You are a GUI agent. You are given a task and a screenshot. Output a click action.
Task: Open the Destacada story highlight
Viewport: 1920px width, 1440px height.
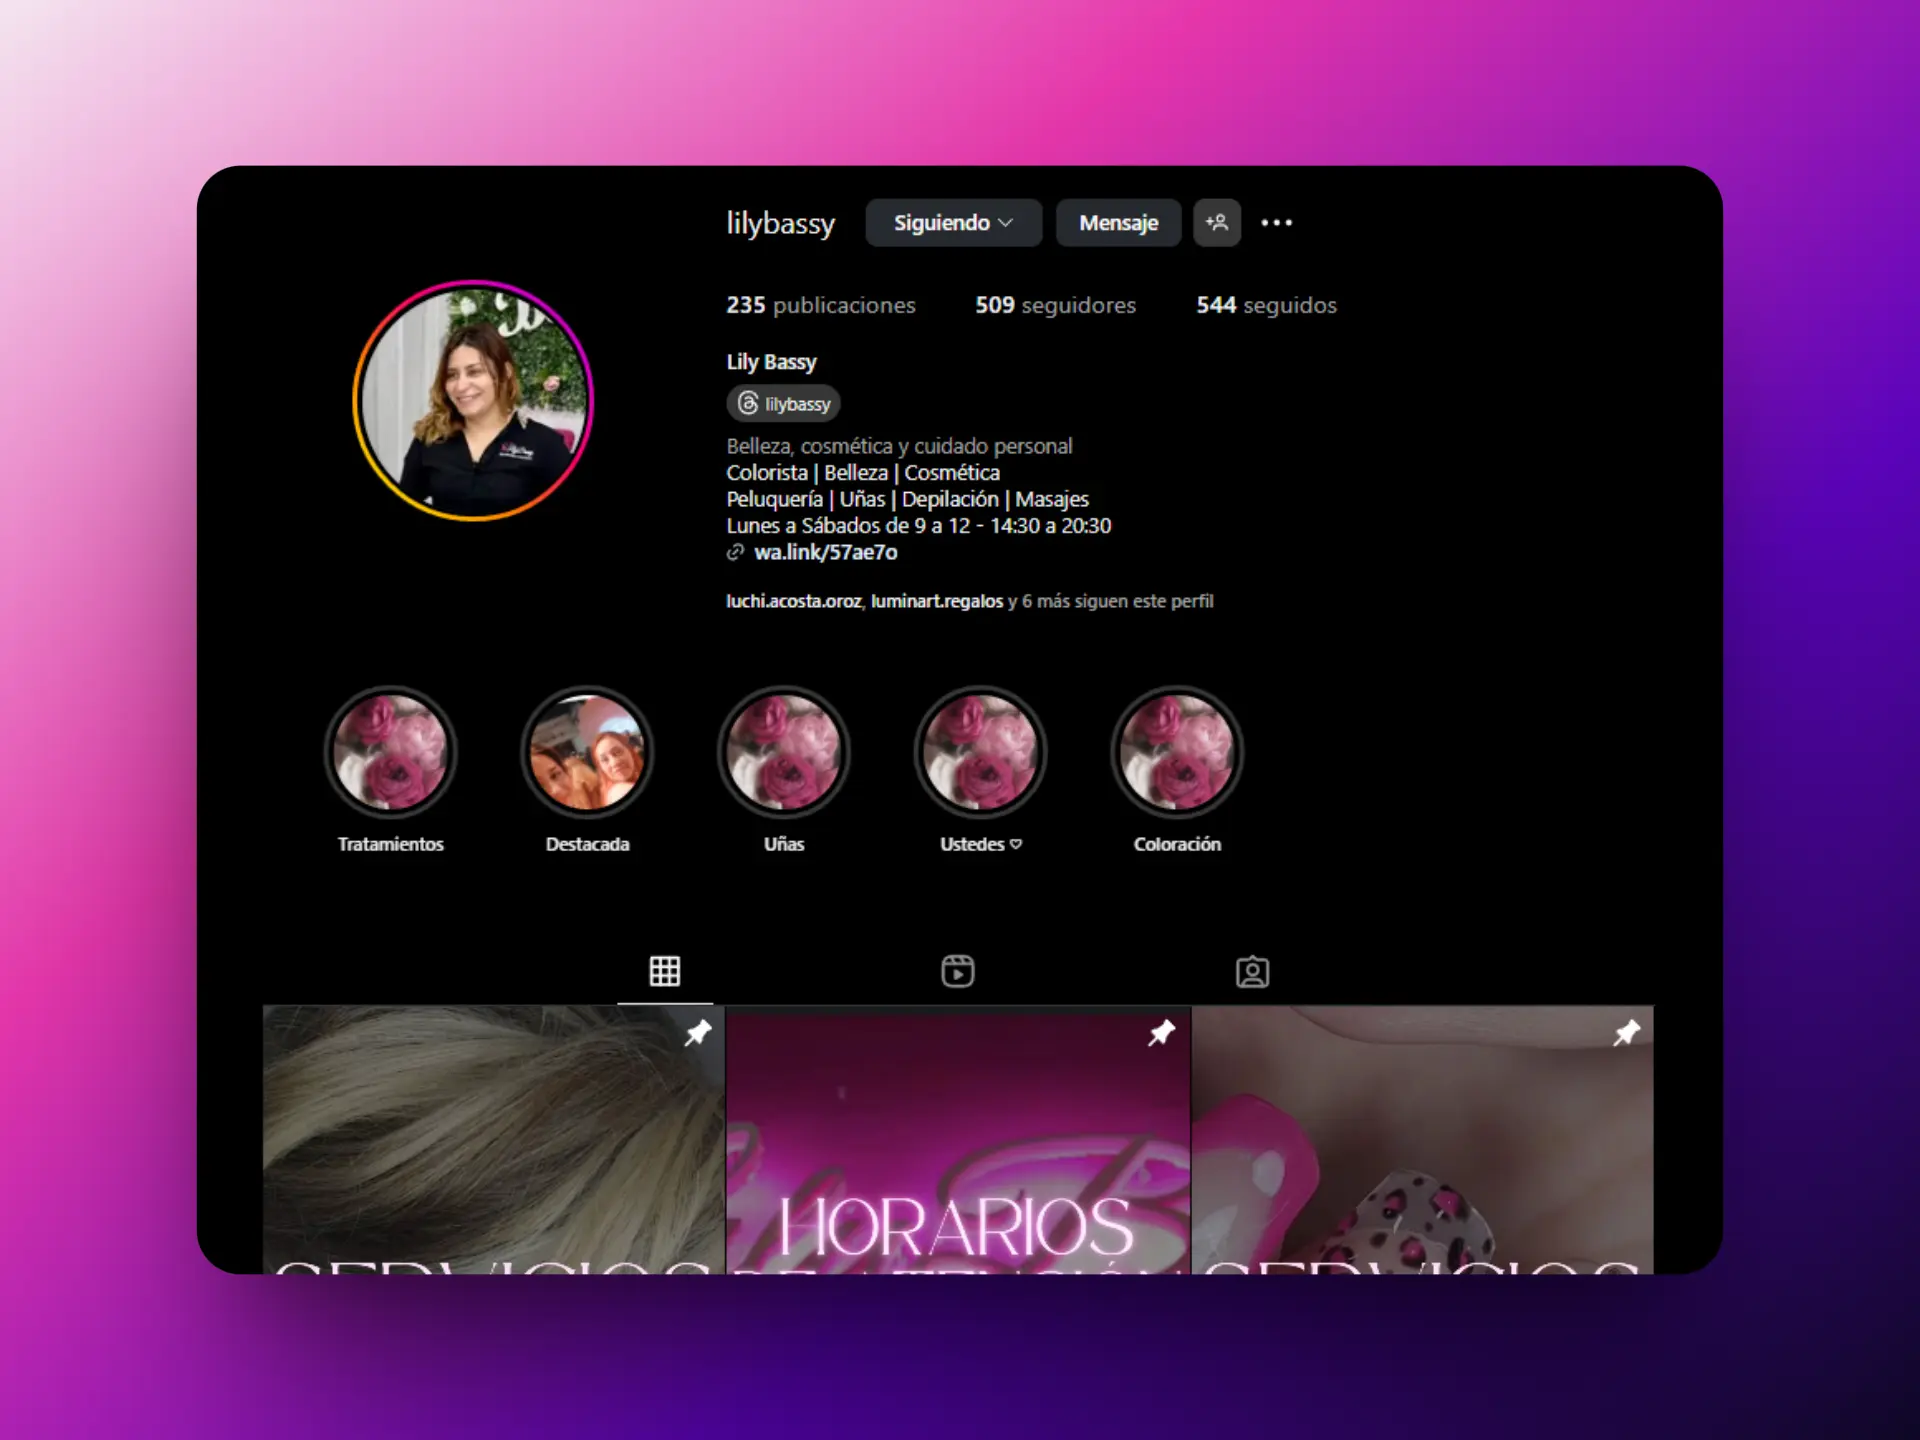[587, 752]
